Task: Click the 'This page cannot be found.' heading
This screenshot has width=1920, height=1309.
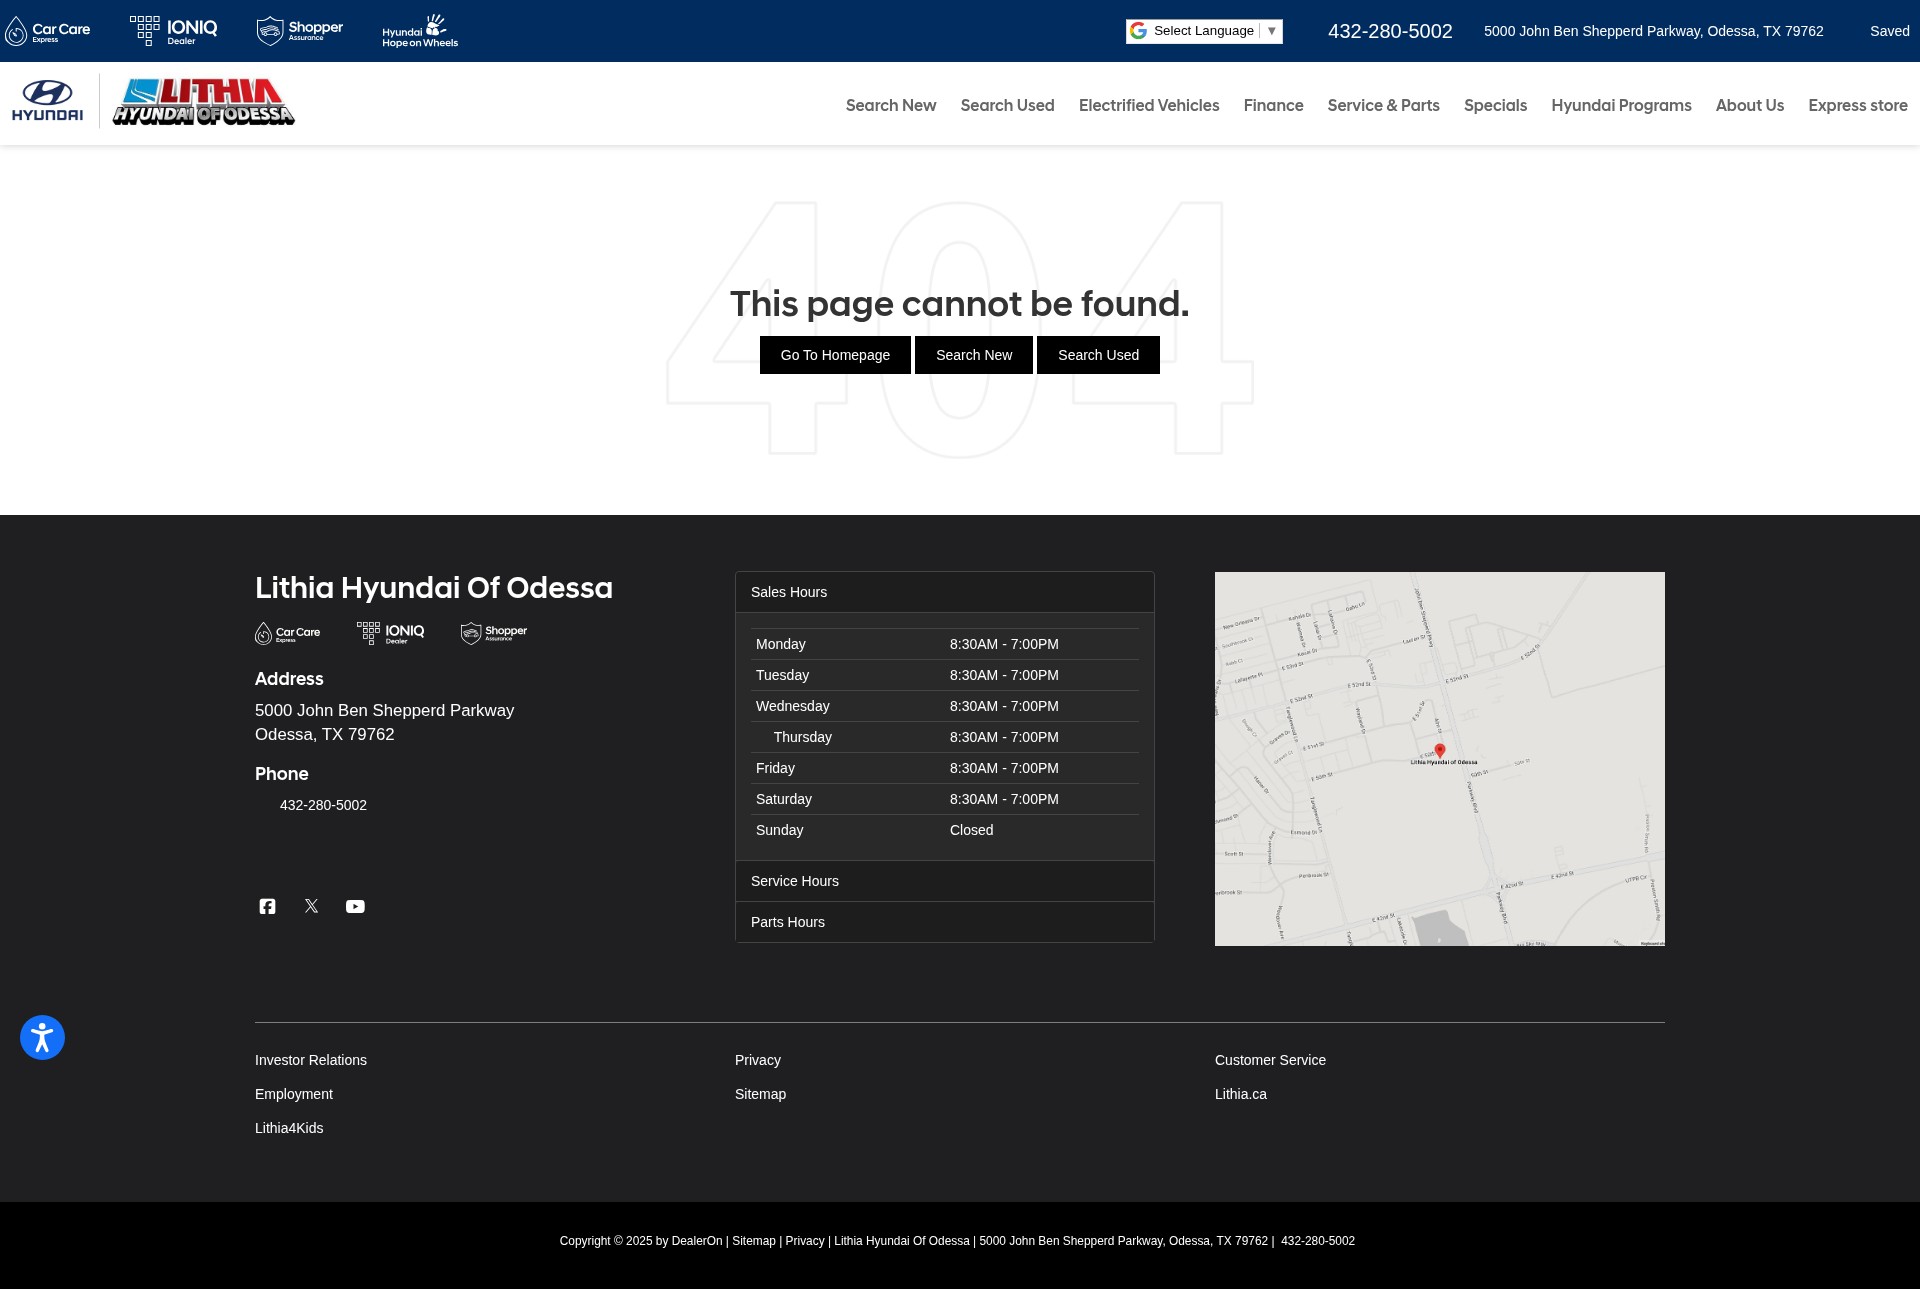Action: click(960, 304)
